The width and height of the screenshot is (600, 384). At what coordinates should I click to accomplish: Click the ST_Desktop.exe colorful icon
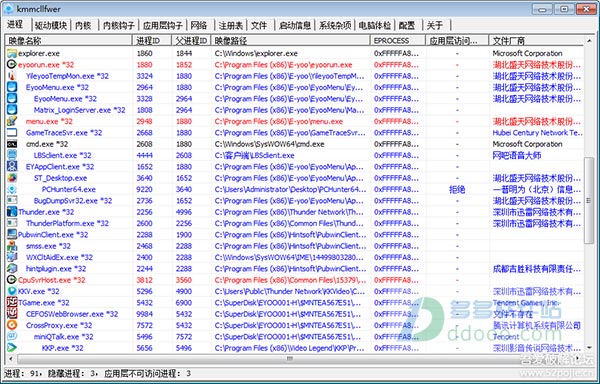[x=12, y=178]
